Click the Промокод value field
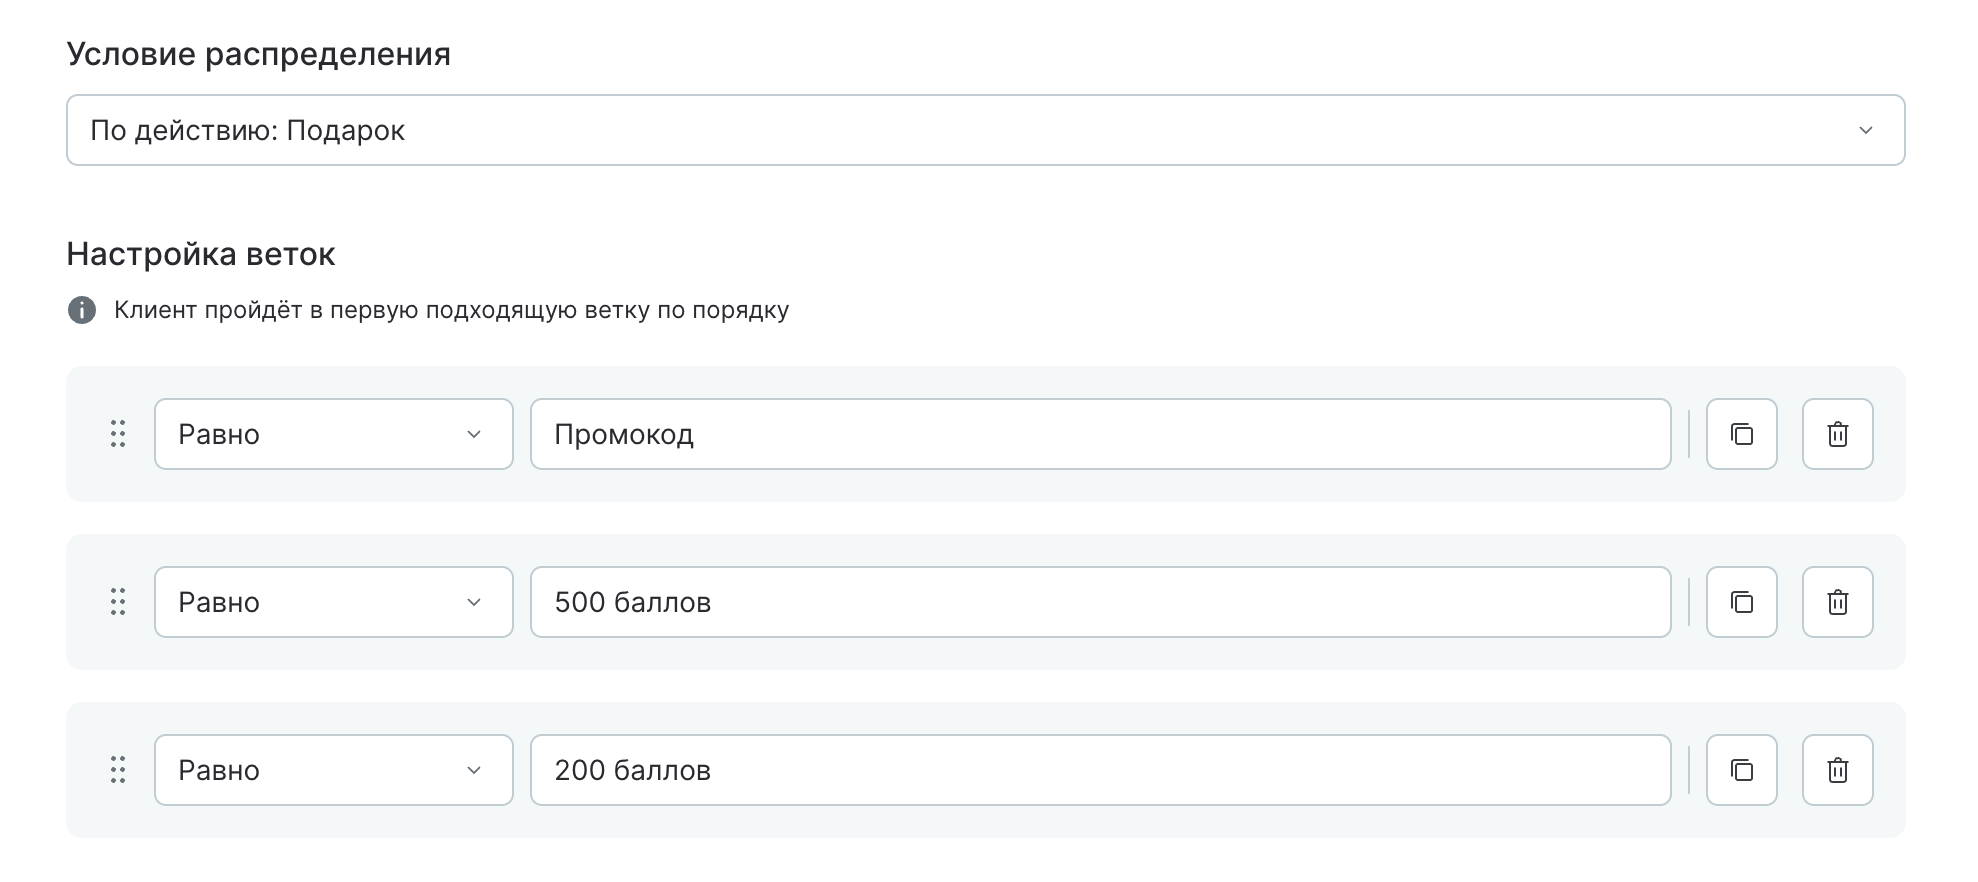This screenshot has width=1978, height=882. click(x=1100, y=434)
